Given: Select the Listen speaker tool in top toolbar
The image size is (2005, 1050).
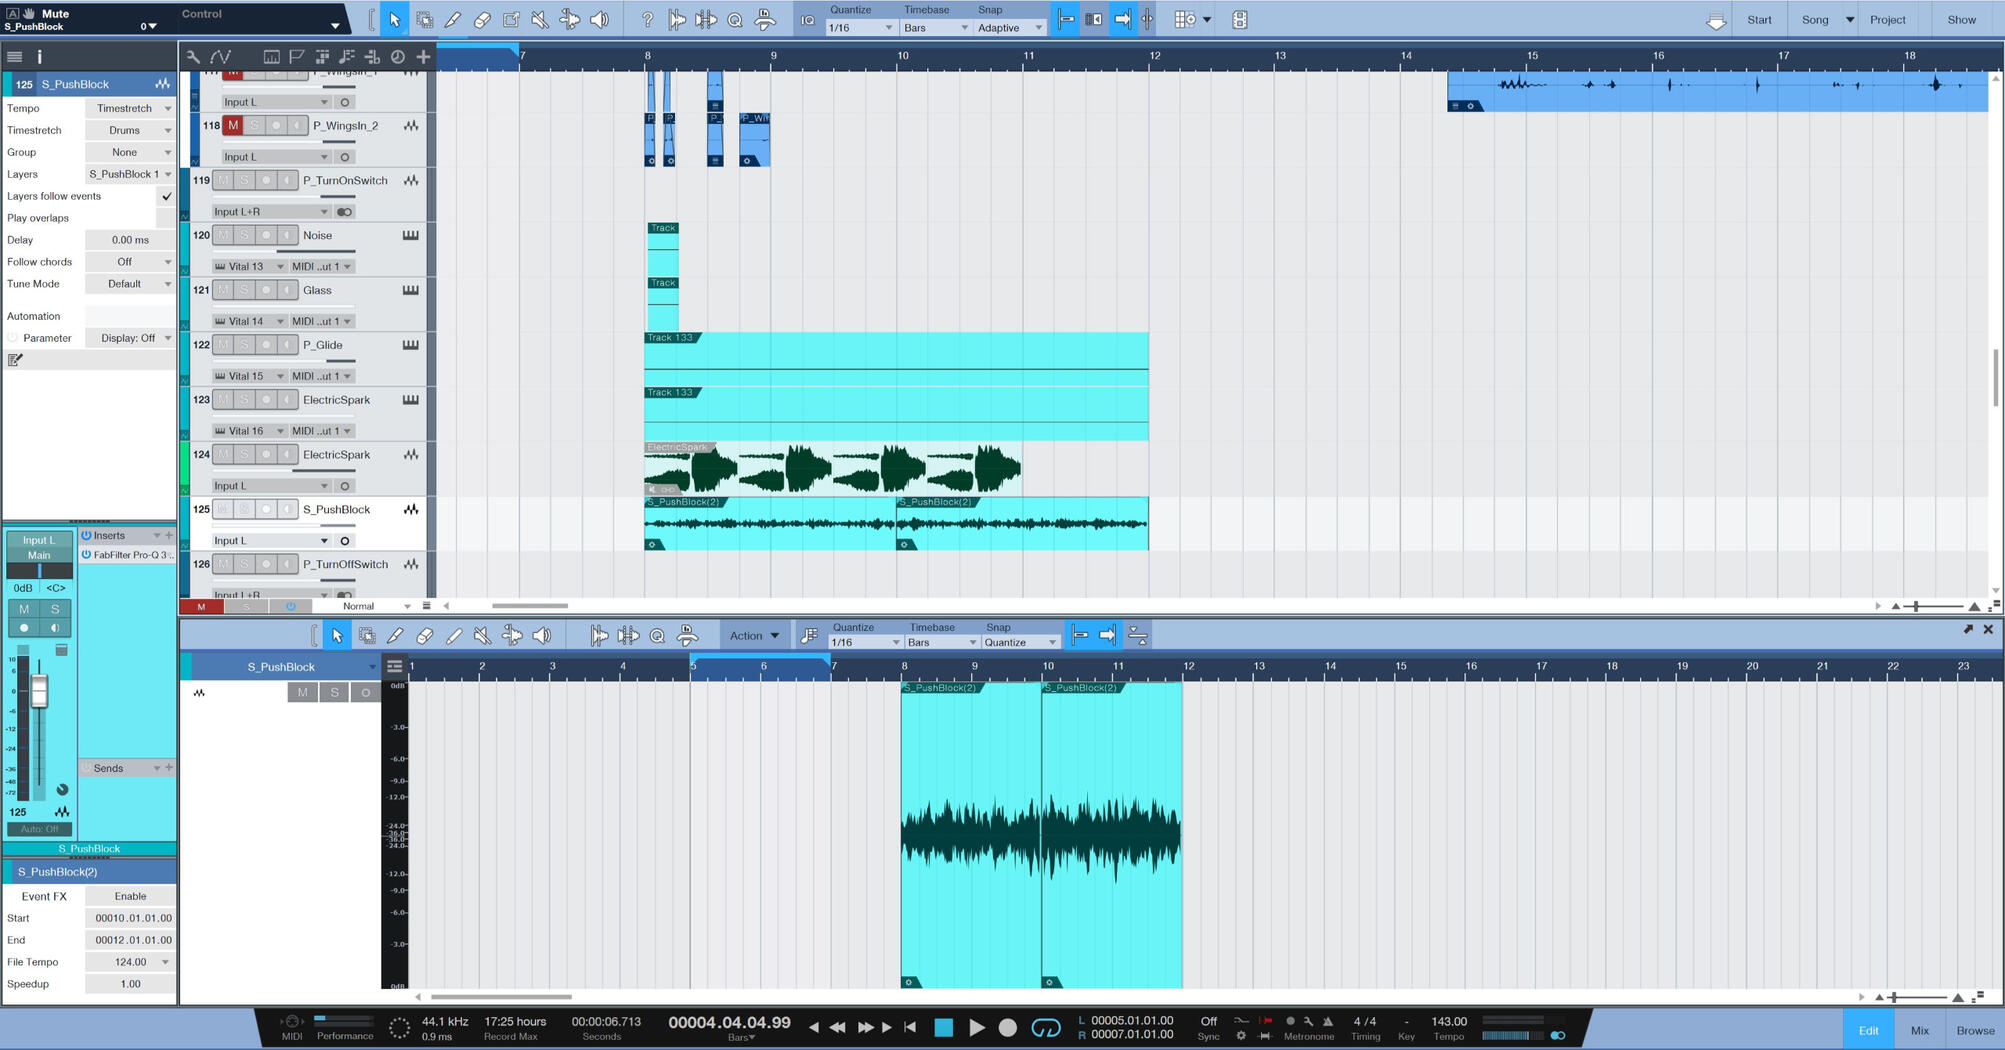Looking at the screenshot, I should (x=599, y=20).
